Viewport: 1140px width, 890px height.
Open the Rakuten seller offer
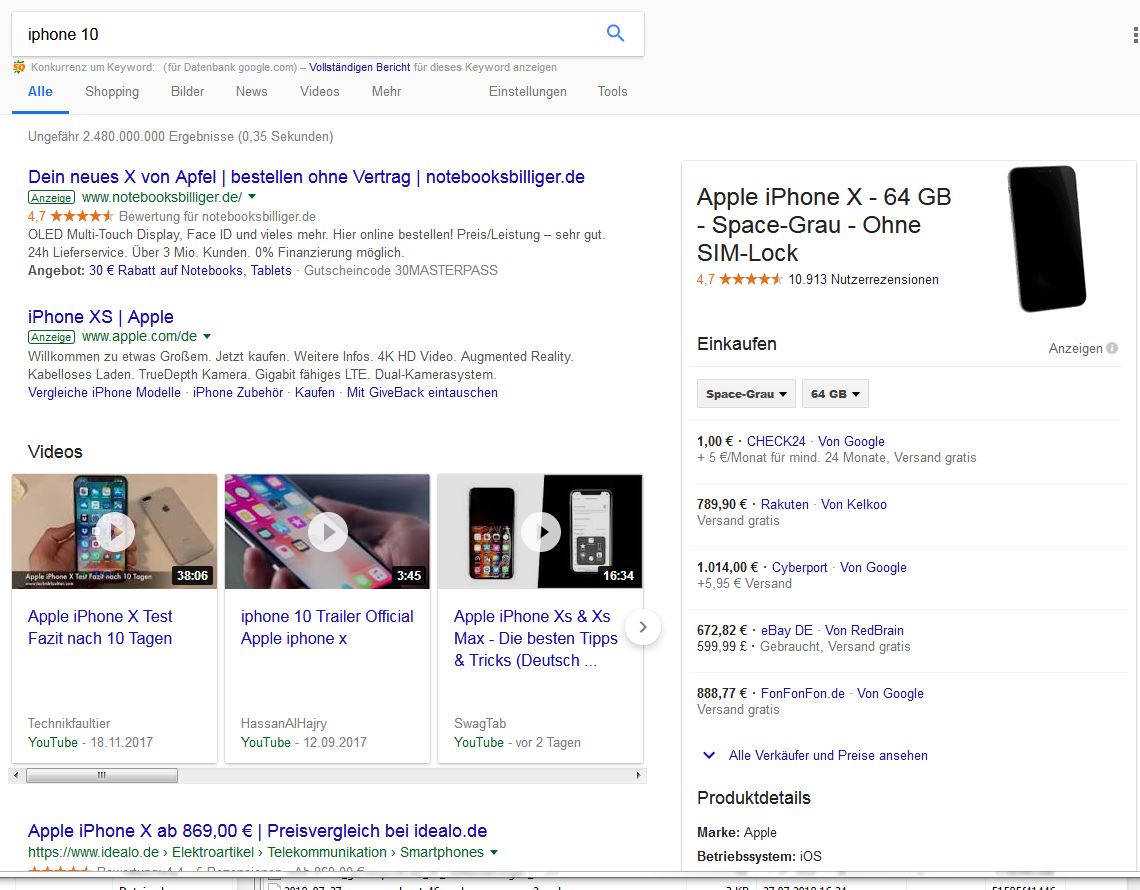784,505
